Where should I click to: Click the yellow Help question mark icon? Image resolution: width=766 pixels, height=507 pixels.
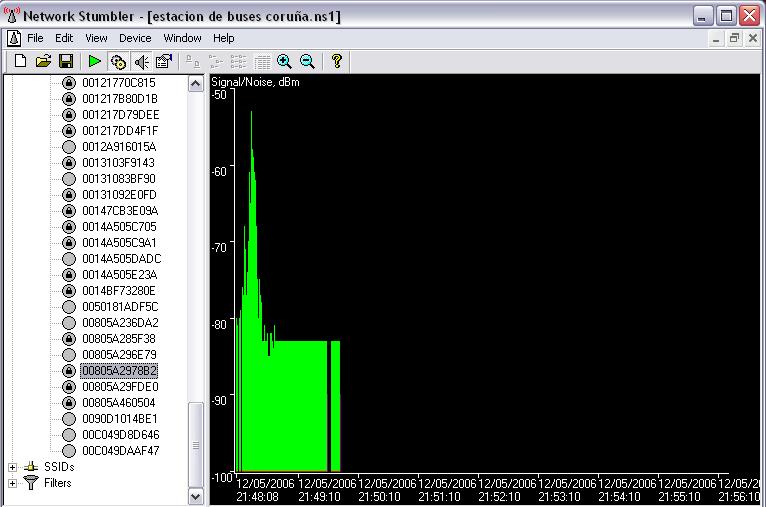336,62
